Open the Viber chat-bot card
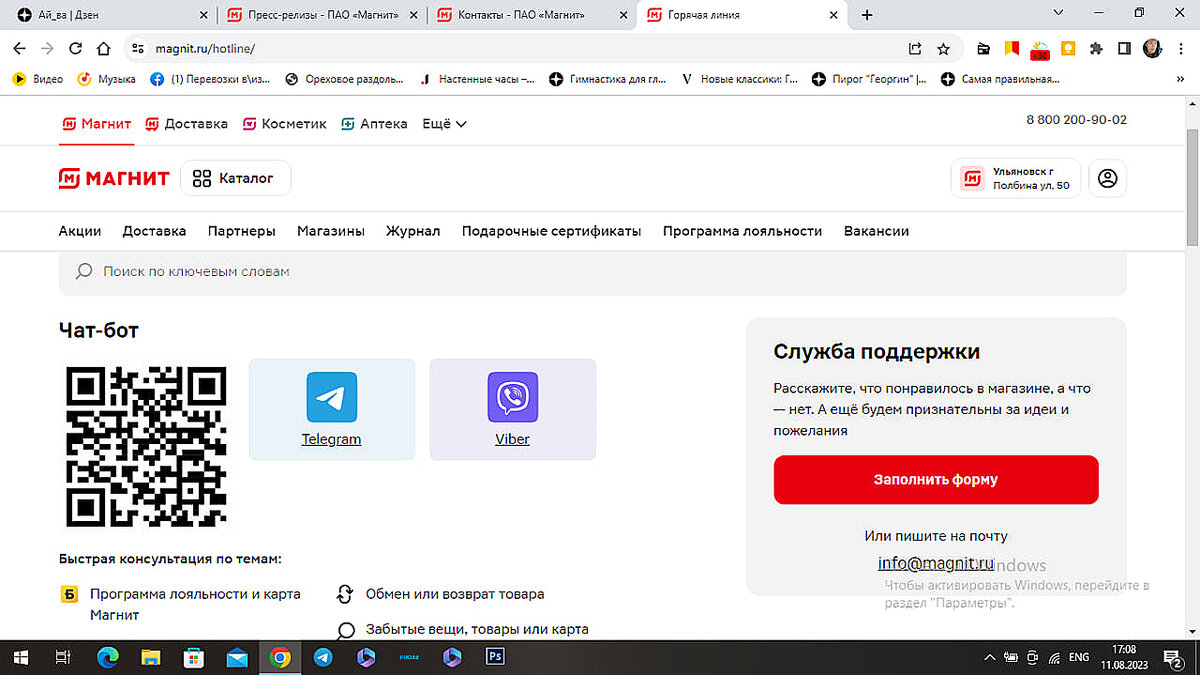Image resolution: width=1200 pixels, height=675 pixels. (512, 409)
